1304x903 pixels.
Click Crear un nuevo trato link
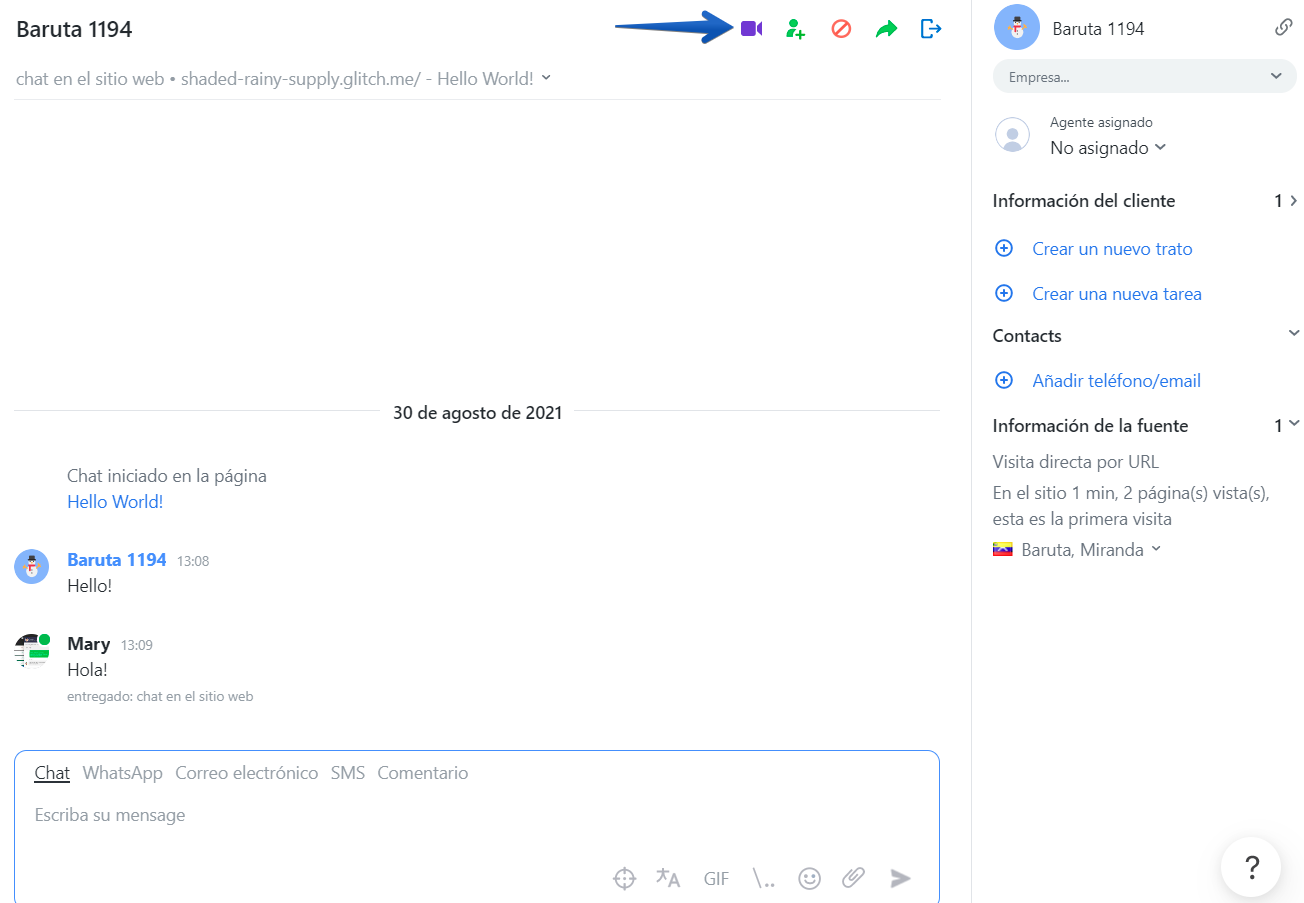tap(1112, 249)
